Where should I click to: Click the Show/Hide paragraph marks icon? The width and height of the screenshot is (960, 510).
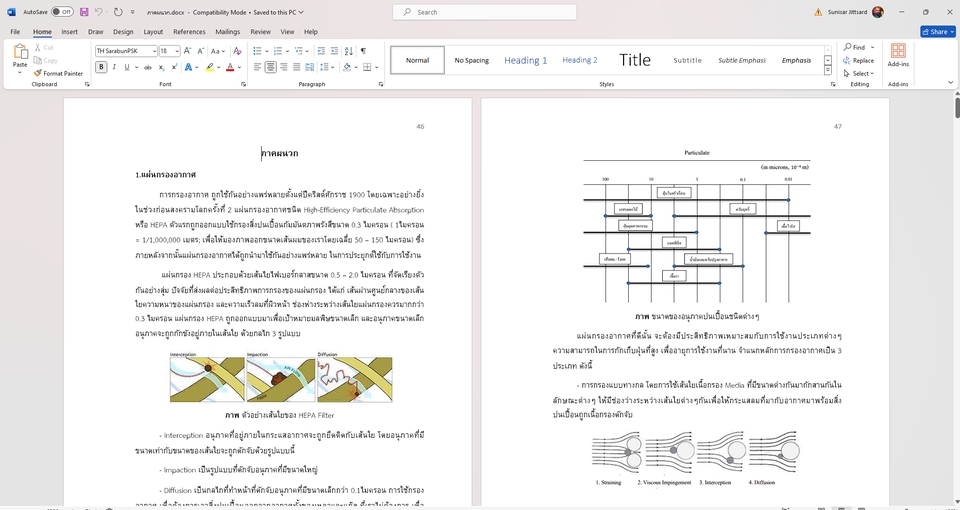coord(363,50)
